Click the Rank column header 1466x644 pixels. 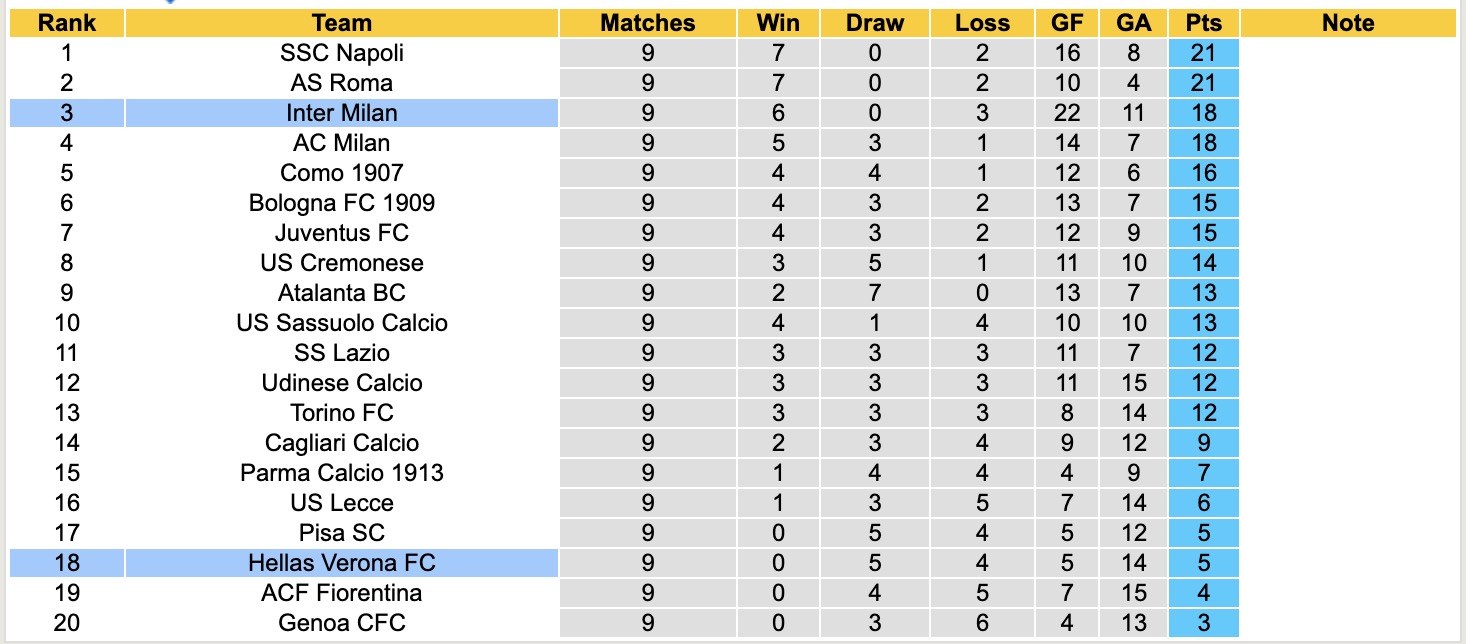(x=67, y=23)
